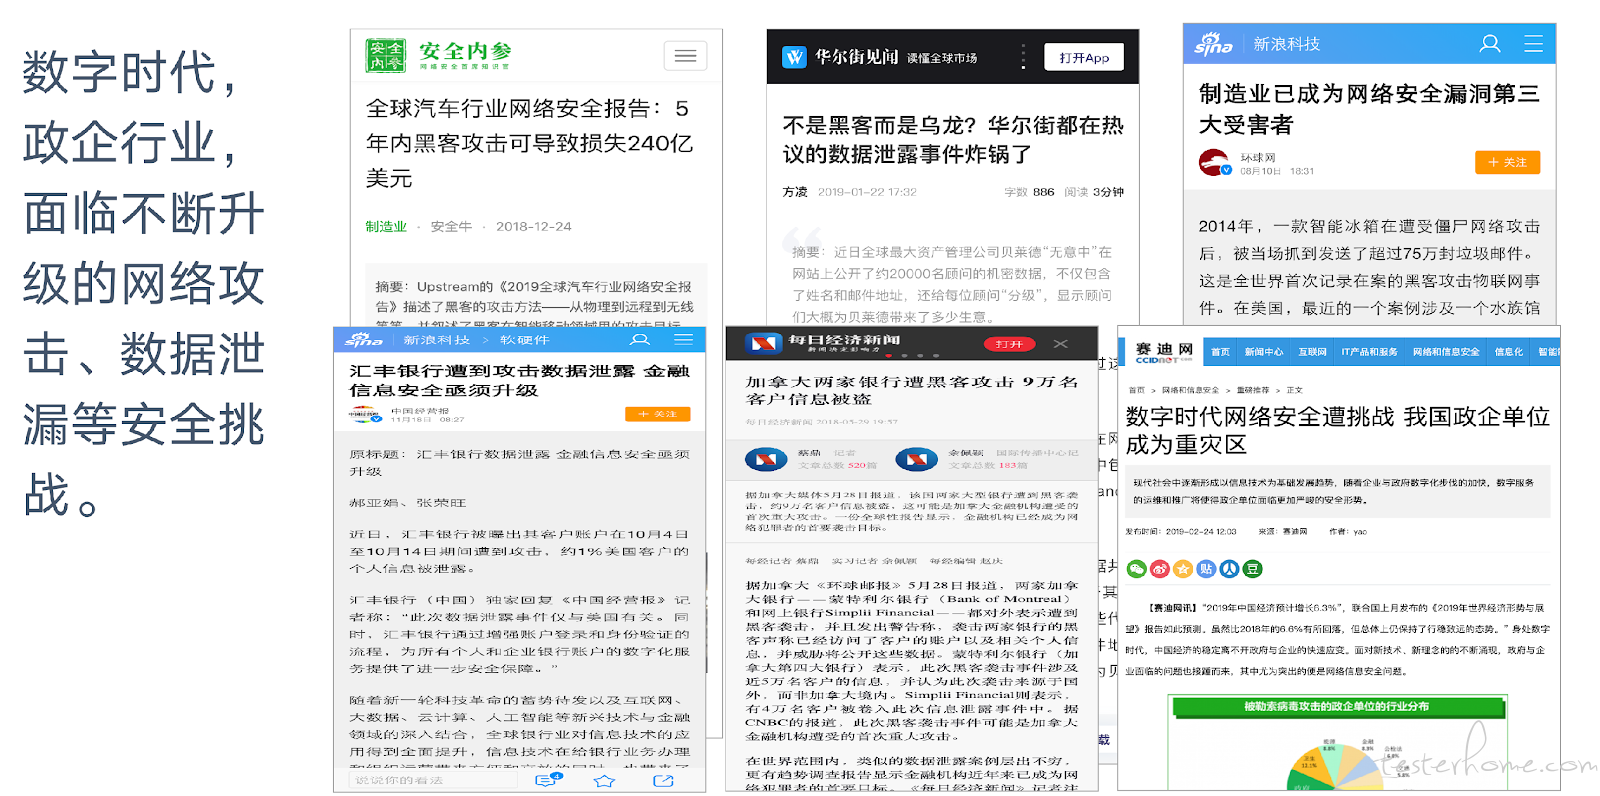Share to Qzone via yellow star icon
The height and width of the screenshot is (796, 1600).
click(1183, 569)
